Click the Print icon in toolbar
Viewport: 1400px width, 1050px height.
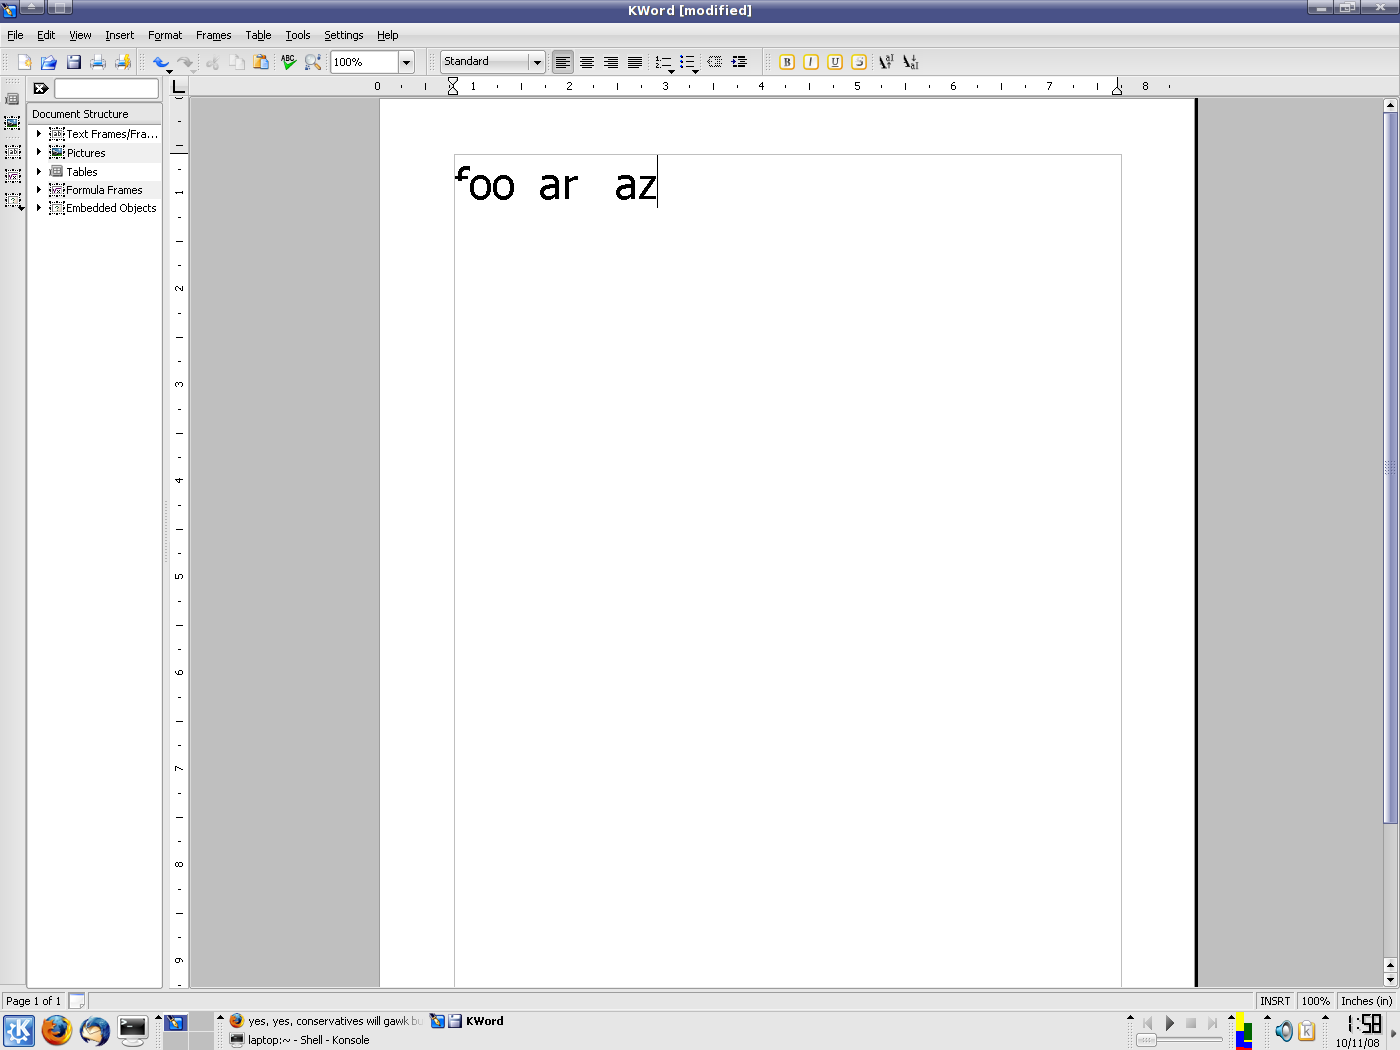click(98, 62)
